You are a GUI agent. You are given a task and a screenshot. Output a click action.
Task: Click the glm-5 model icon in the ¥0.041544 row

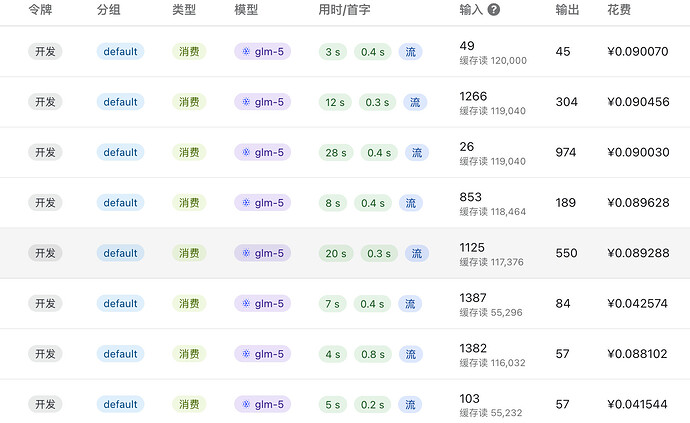246,405
